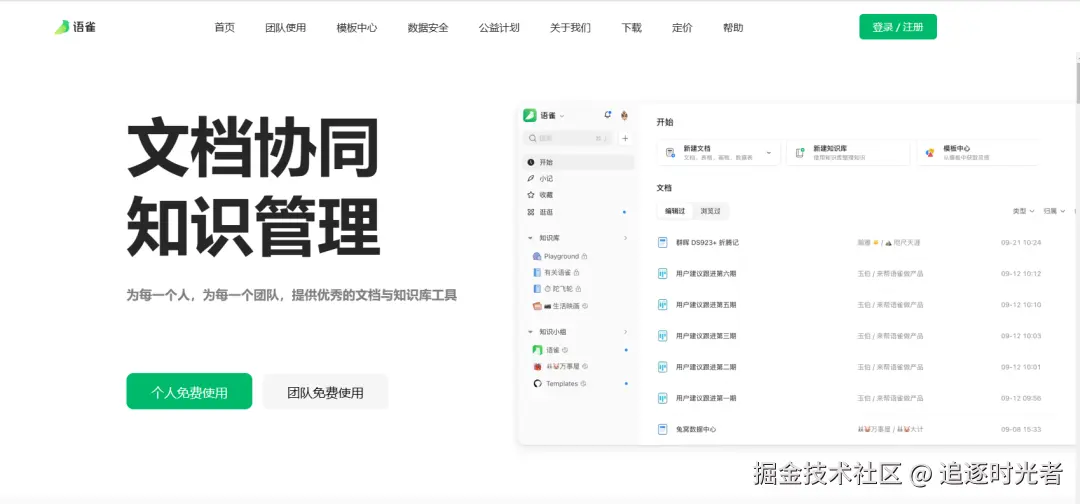Open 团队使用 in the navigation bar
Screen dimensions: 1080x504
pos(286,28)
